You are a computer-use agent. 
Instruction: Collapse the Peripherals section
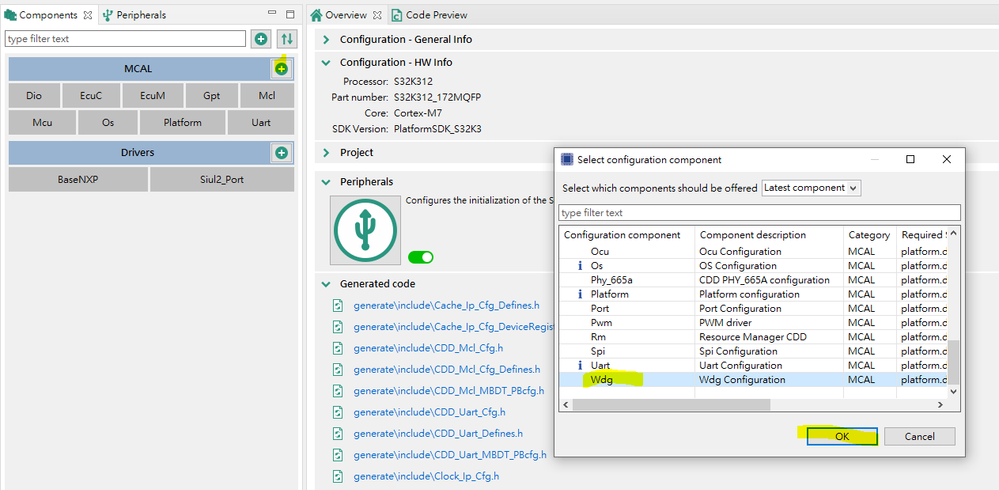click(326, 182)
